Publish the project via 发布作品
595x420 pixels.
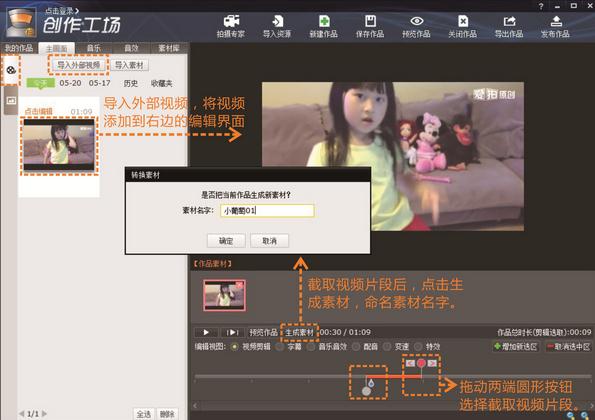[x=555, y=26]
